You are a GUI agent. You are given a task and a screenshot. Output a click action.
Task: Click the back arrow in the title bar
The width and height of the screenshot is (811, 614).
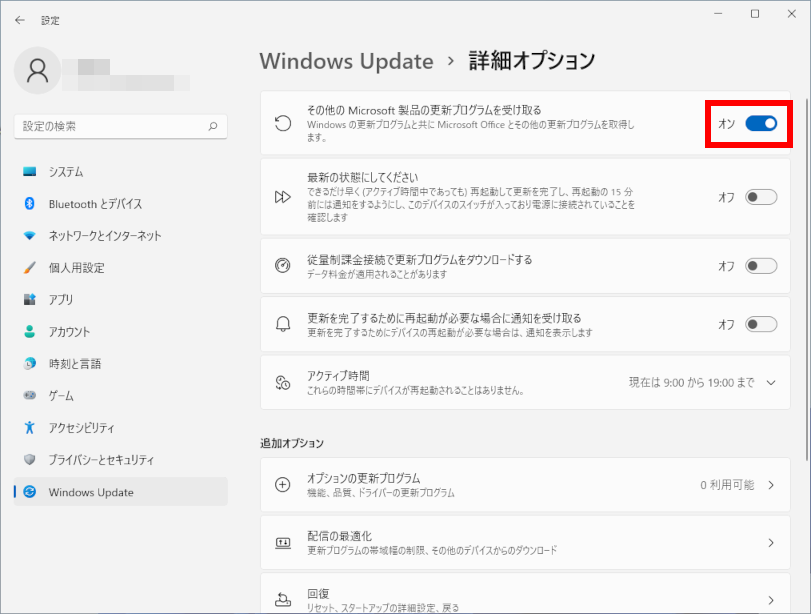[x=20, y=19]
